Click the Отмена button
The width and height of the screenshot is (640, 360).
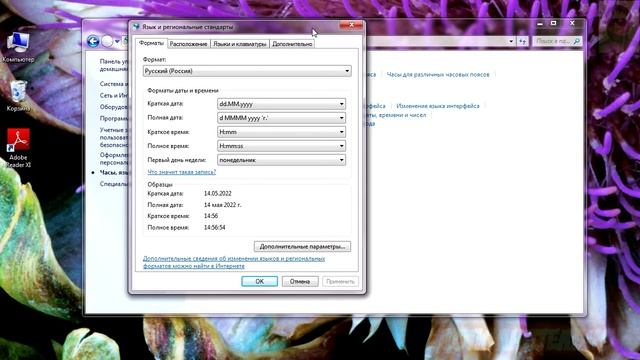[x=300, y=281]
